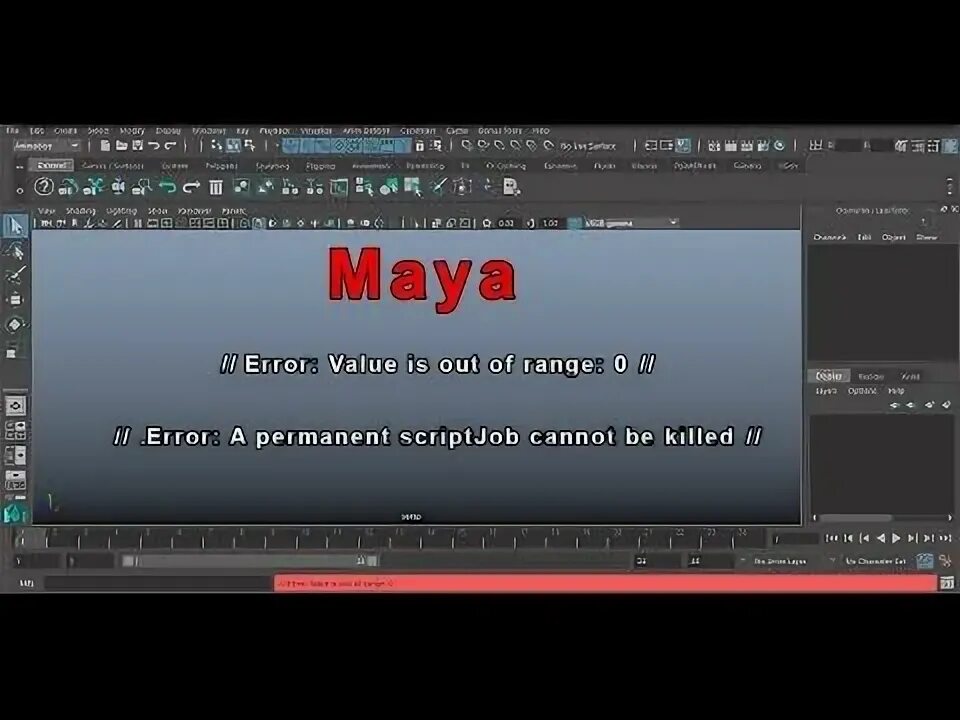Open the File menu
The image size is (960, 720).
12,130
